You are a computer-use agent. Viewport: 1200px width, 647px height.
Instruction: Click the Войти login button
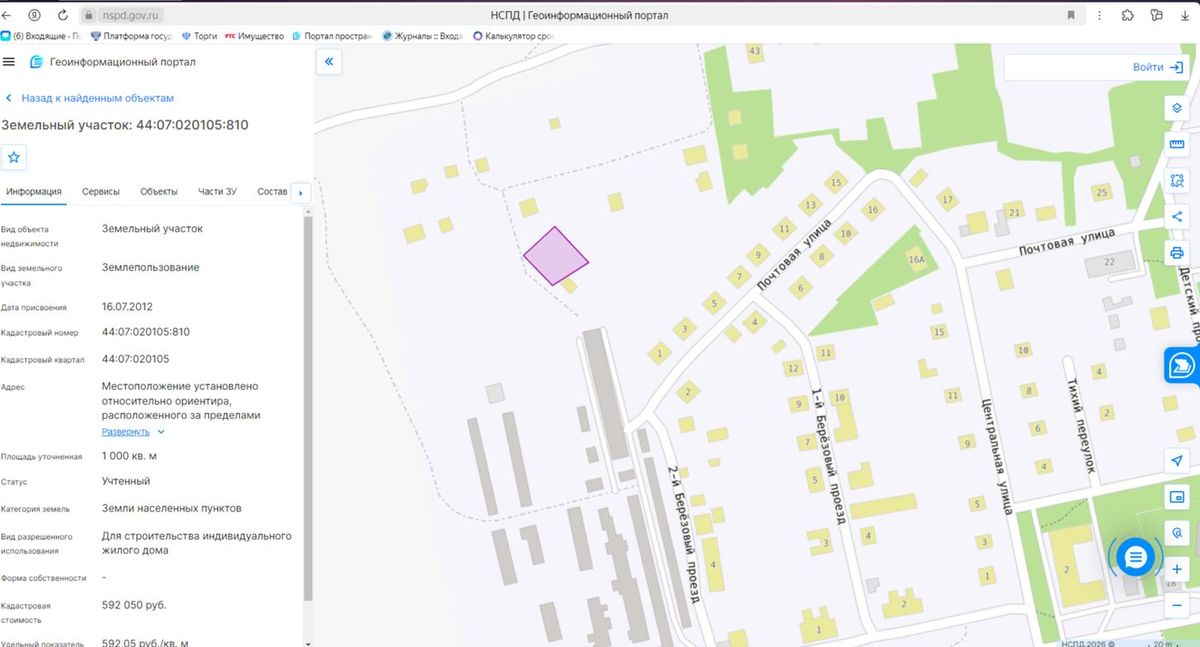click(1159, 67)
